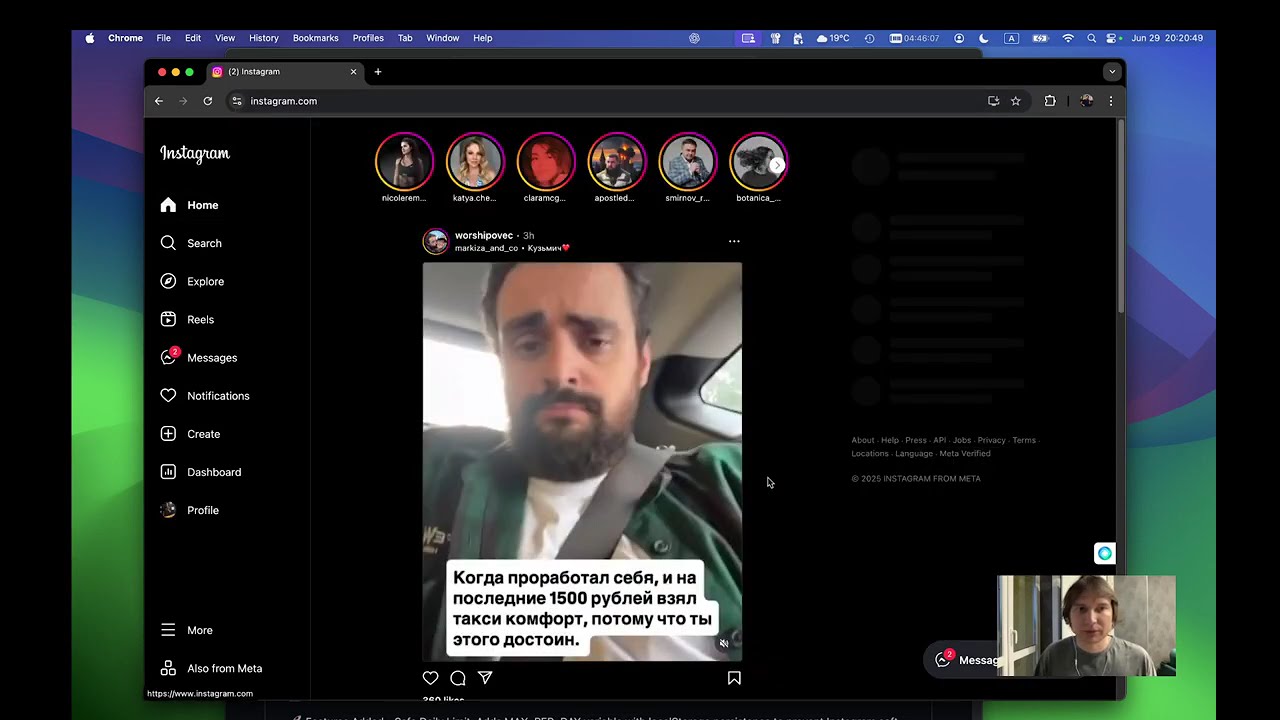Image resolution: width=1280 pixels, height=720 pixels.
Task: Select the (2) Instagram tab
Action: 285,72
